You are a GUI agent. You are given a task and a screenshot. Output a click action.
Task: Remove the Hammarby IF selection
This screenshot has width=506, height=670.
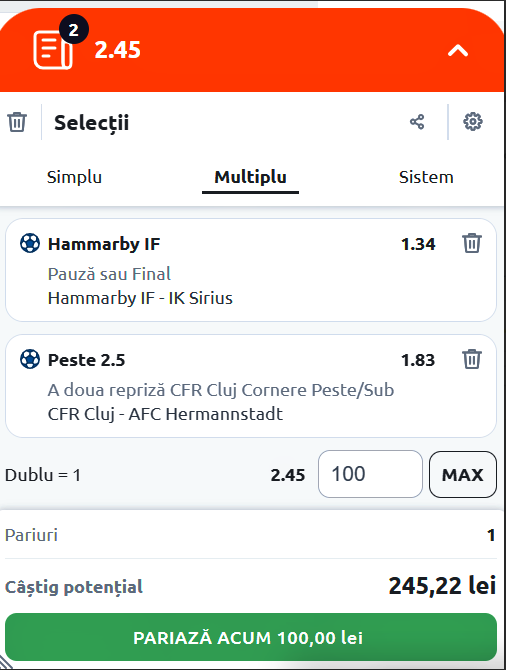click(x=472, y=243)
